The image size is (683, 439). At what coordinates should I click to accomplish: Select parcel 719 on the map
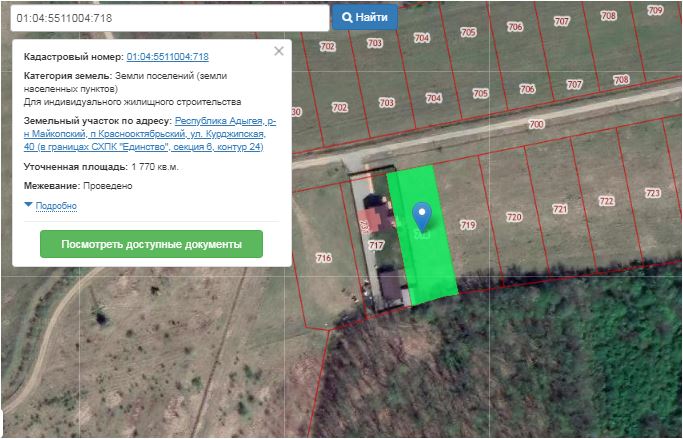tap(468, 226)
